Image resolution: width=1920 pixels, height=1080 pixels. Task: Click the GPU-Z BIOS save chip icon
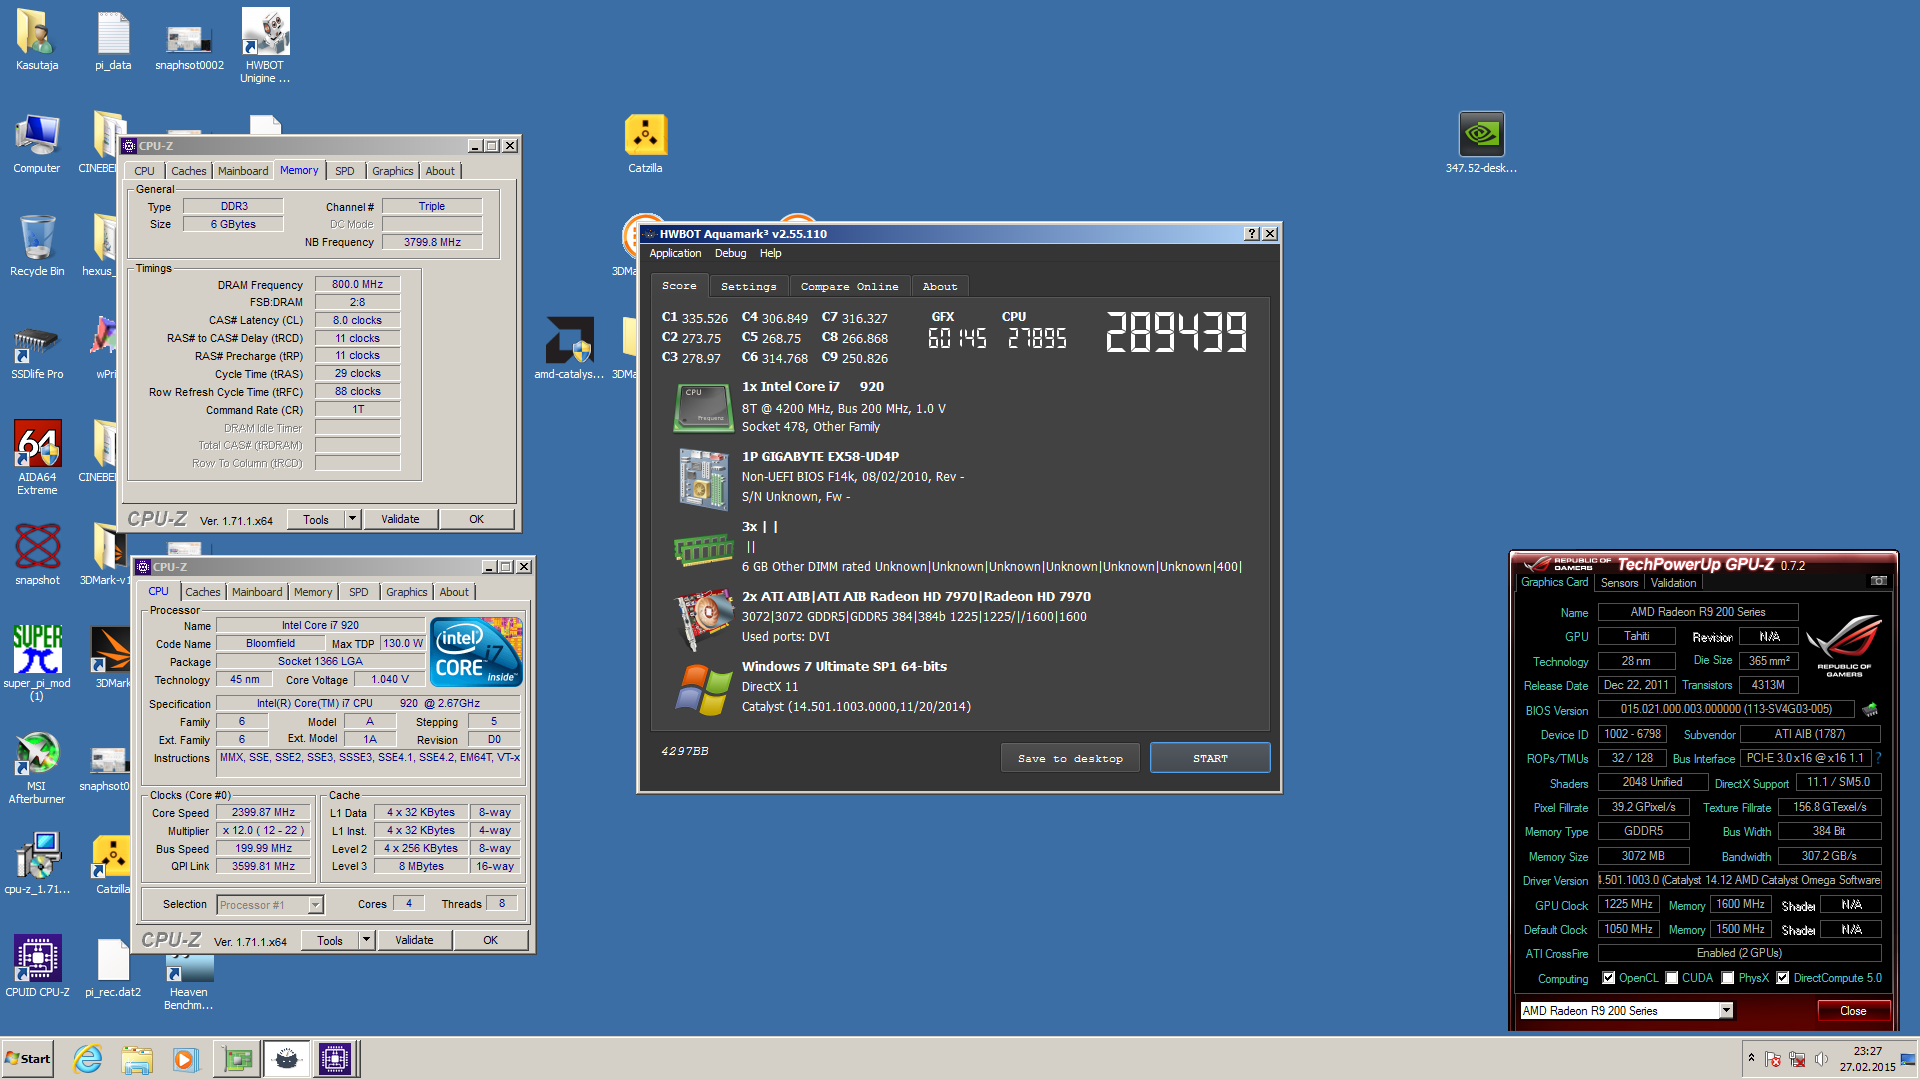coord(1869,709)
